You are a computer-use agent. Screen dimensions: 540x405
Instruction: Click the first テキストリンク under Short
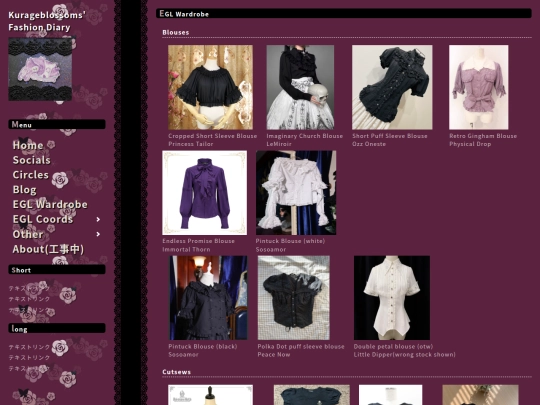click(x=29, y=288)
